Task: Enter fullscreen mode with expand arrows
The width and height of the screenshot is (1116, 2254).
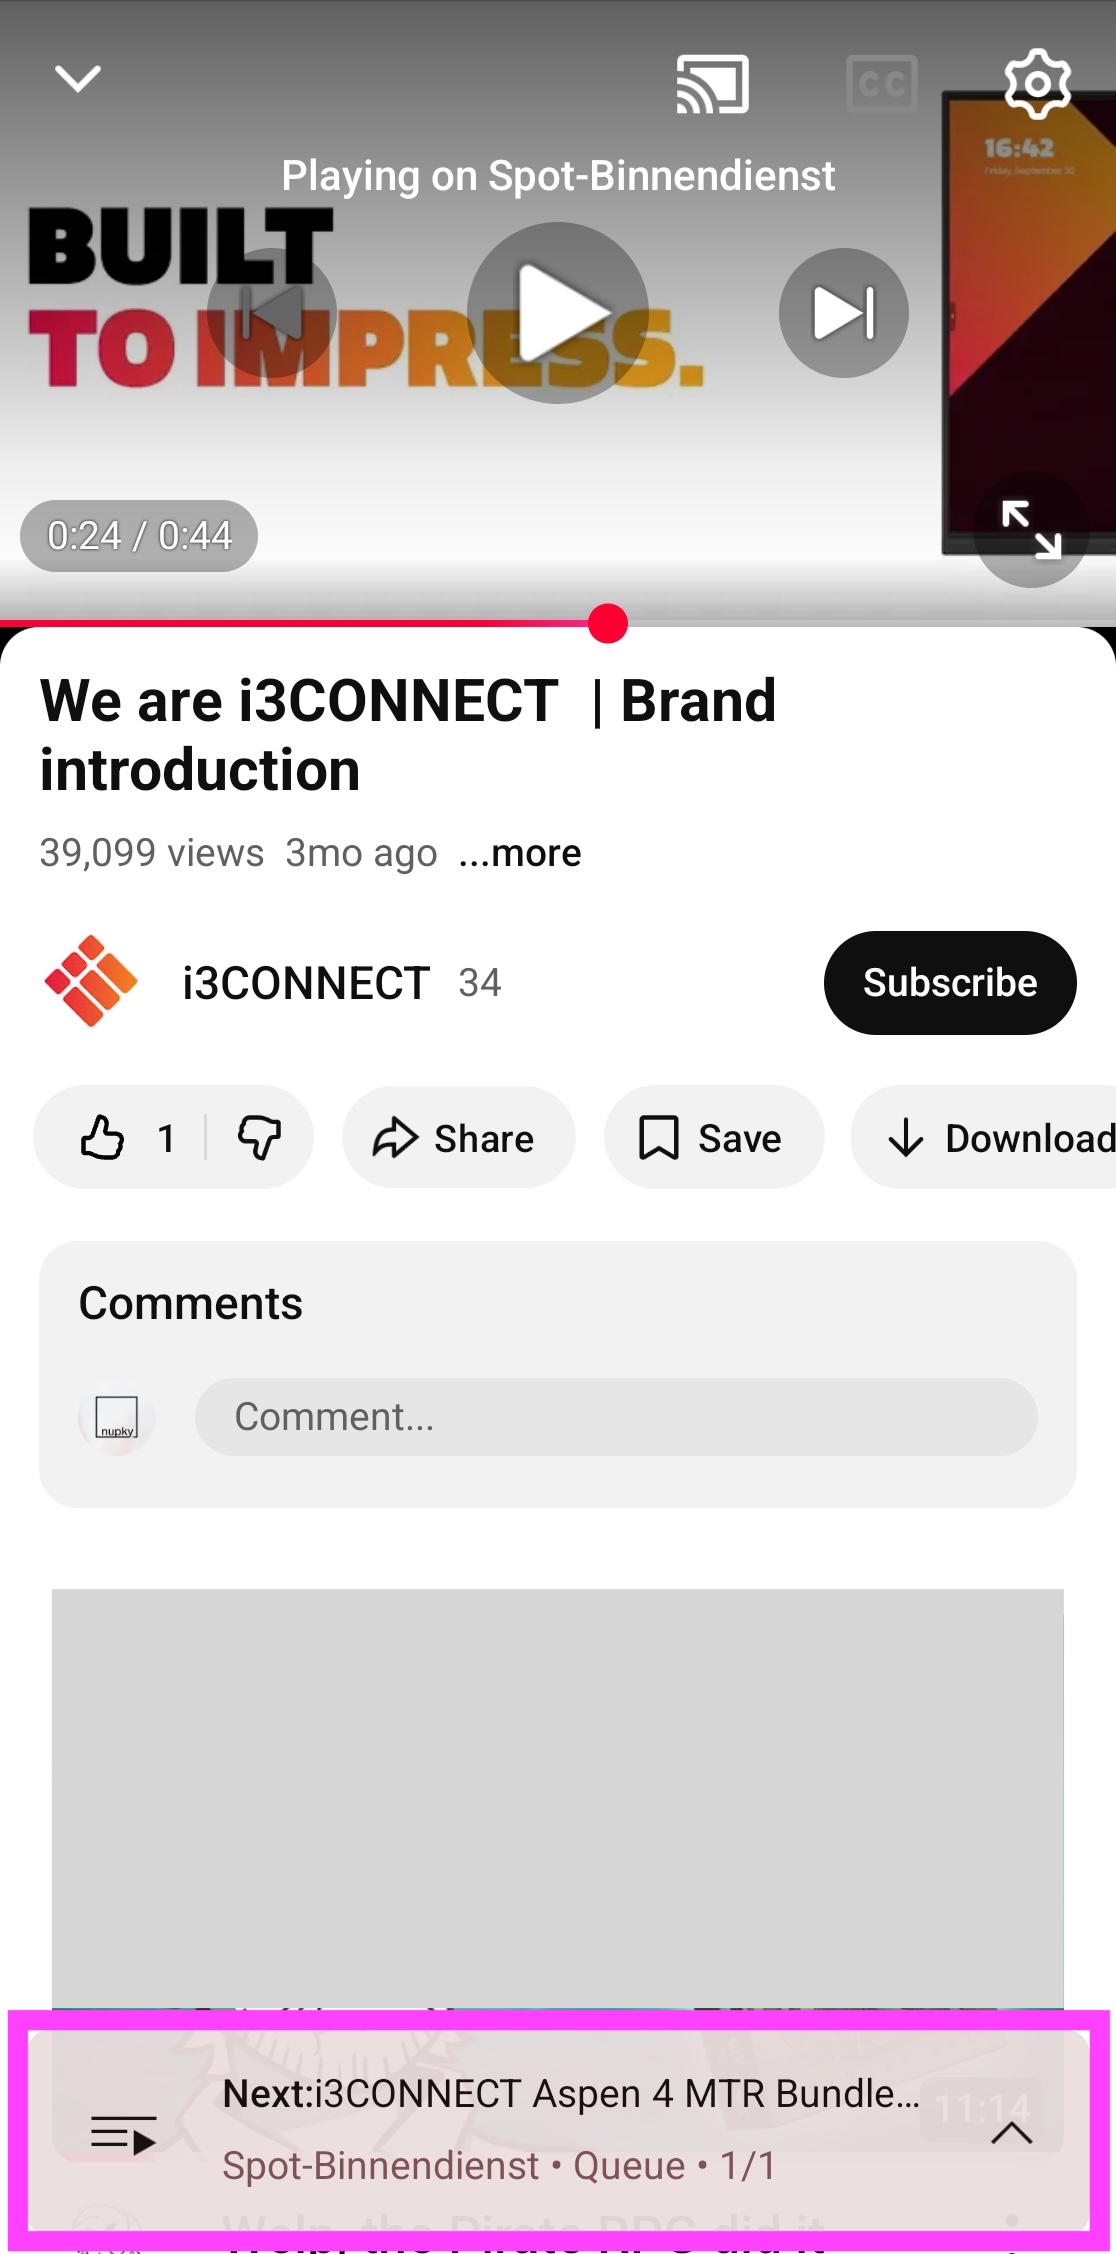Action: point(1031,529)
